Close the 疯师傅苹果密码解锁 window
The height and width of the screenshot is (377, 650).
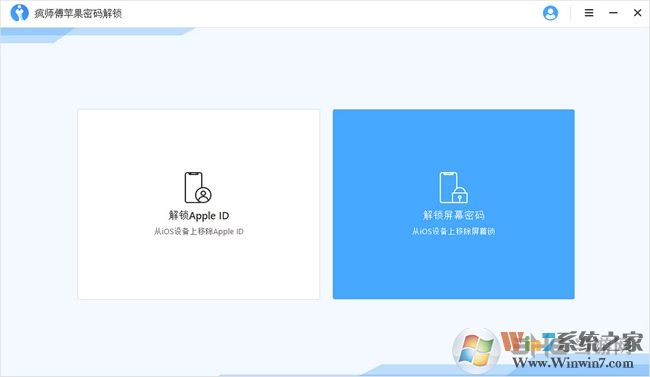pos(638,13)
